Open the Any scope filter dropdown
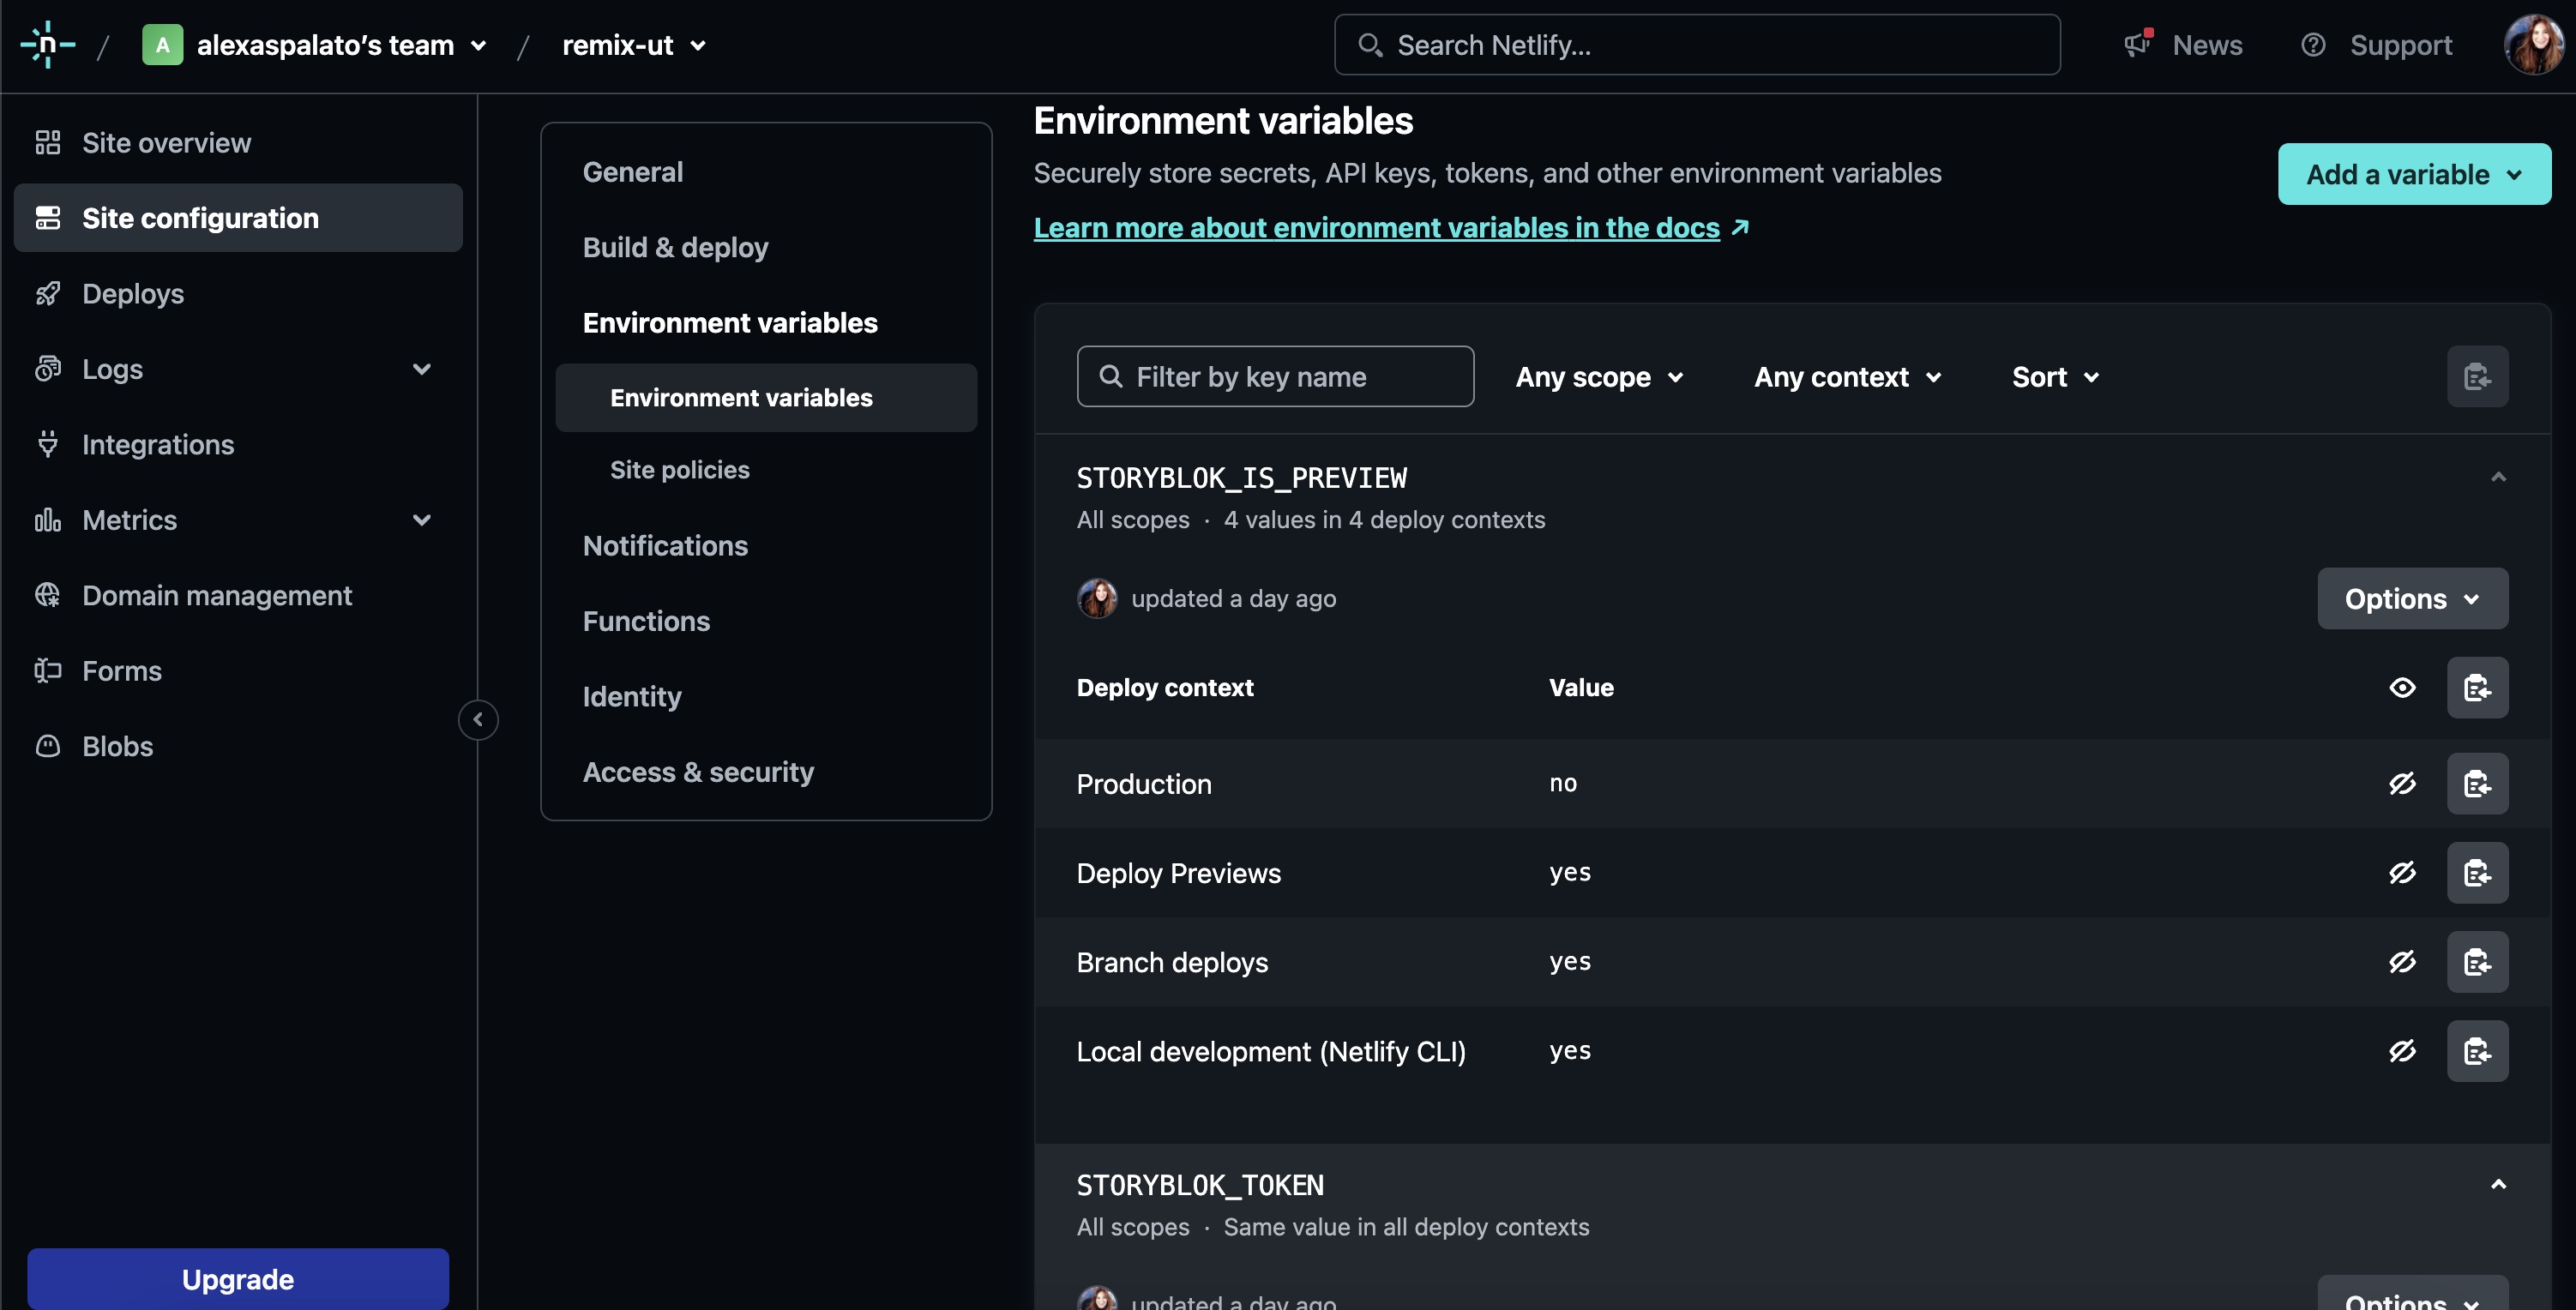 coord(1600,377)
